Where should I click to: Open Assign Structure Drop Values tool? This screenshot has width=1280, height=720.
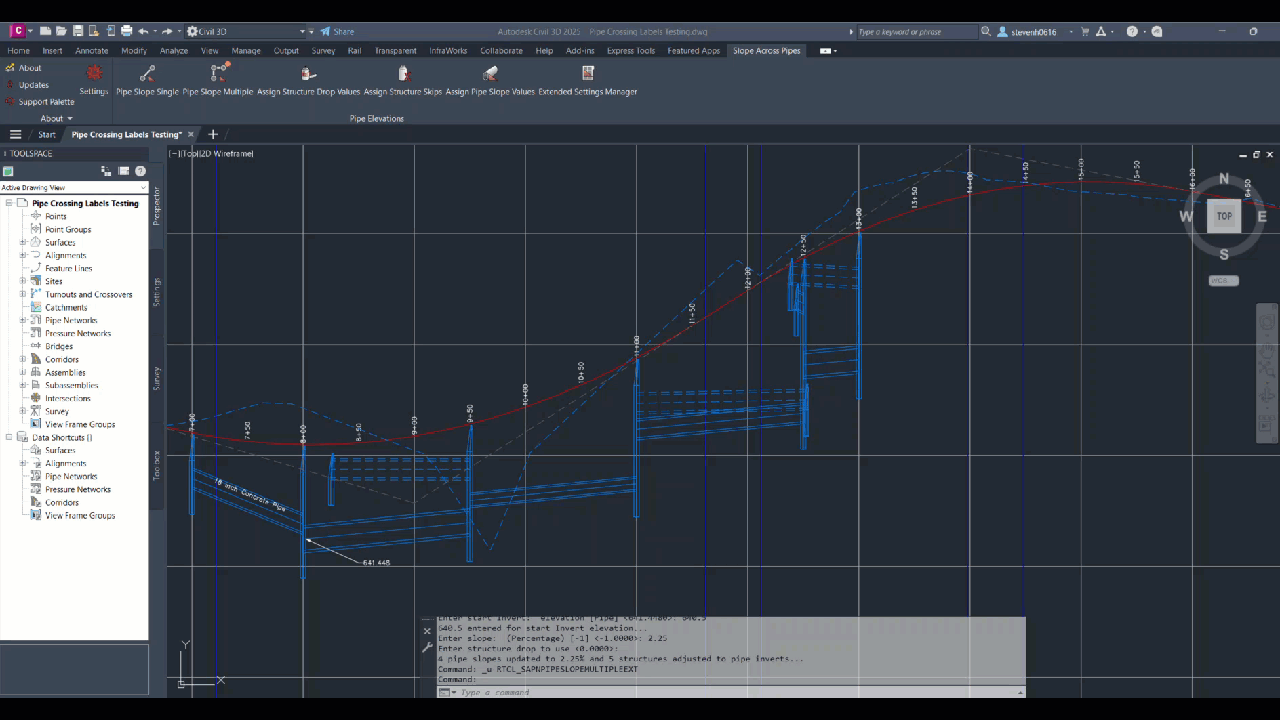tap(308, 74)
